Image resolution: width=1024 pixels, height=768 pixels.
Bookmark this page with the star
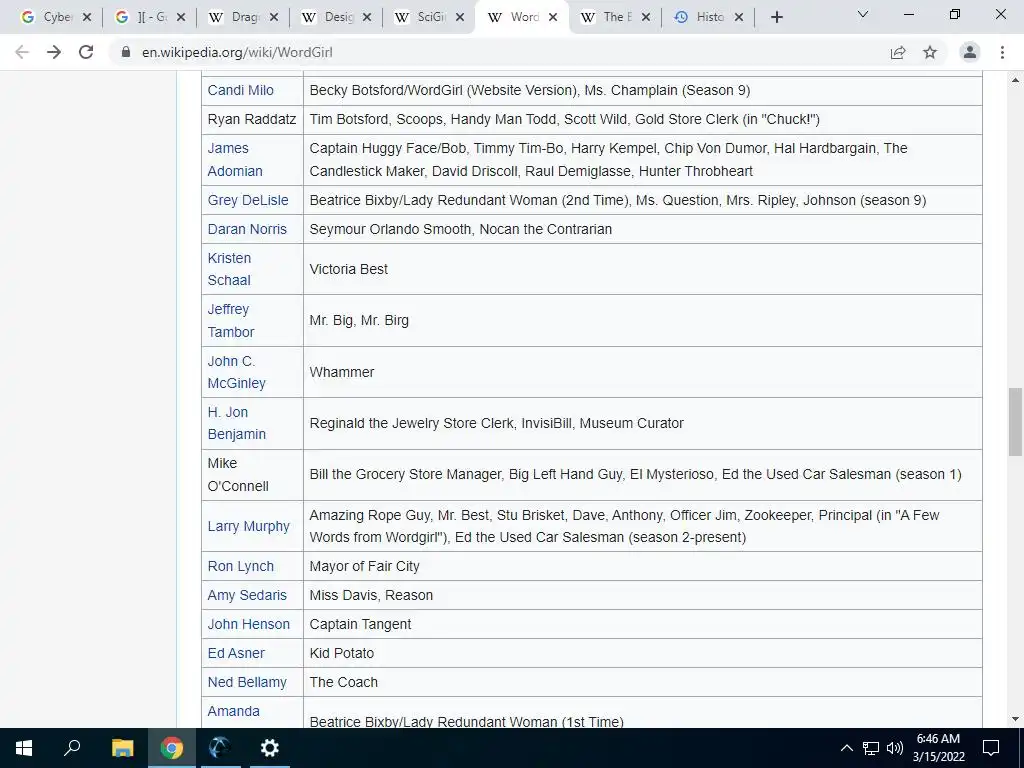tap(930, 52)
